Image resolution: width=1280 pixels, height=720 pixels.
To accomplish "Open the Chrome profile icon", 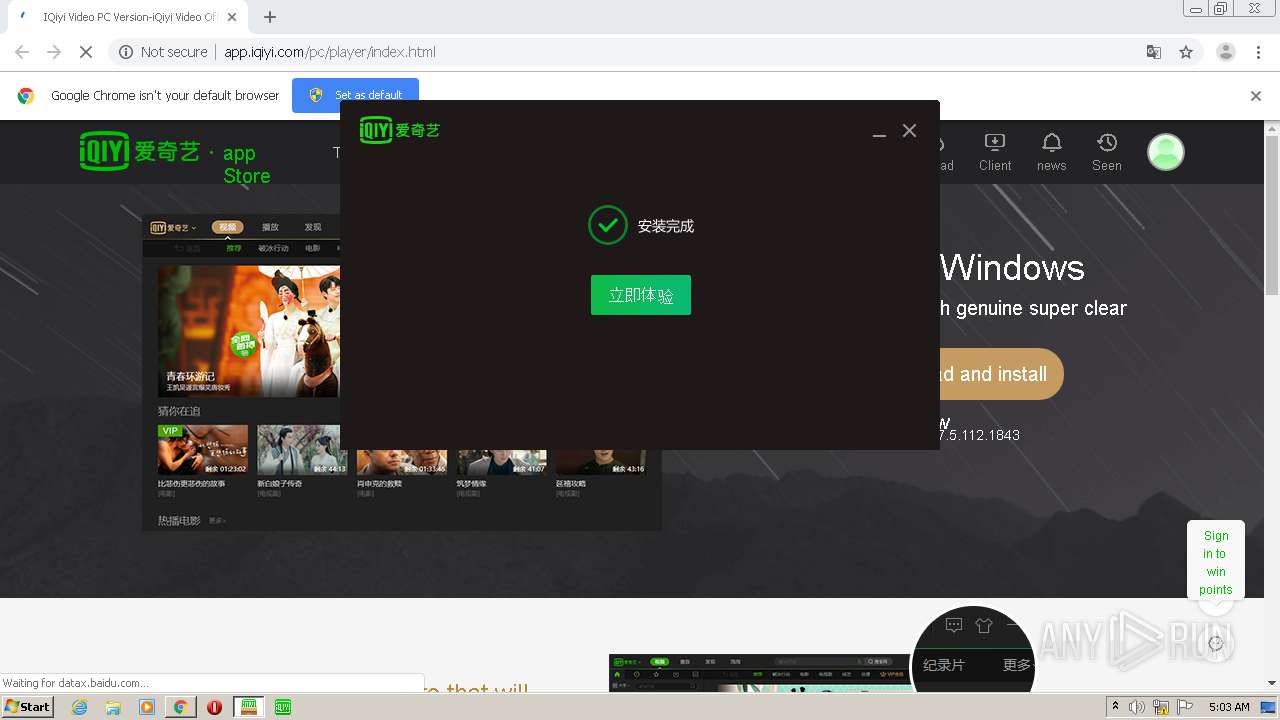I will click(1225, 52).
